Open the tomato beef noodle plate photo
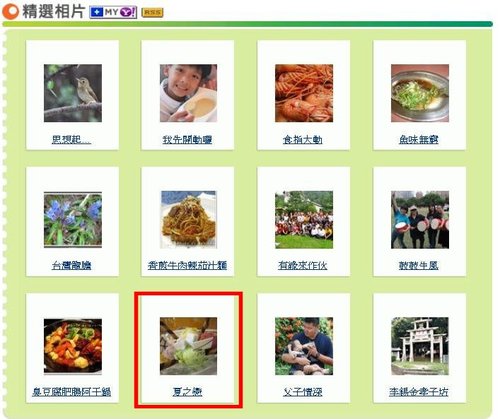 (188, 220)
